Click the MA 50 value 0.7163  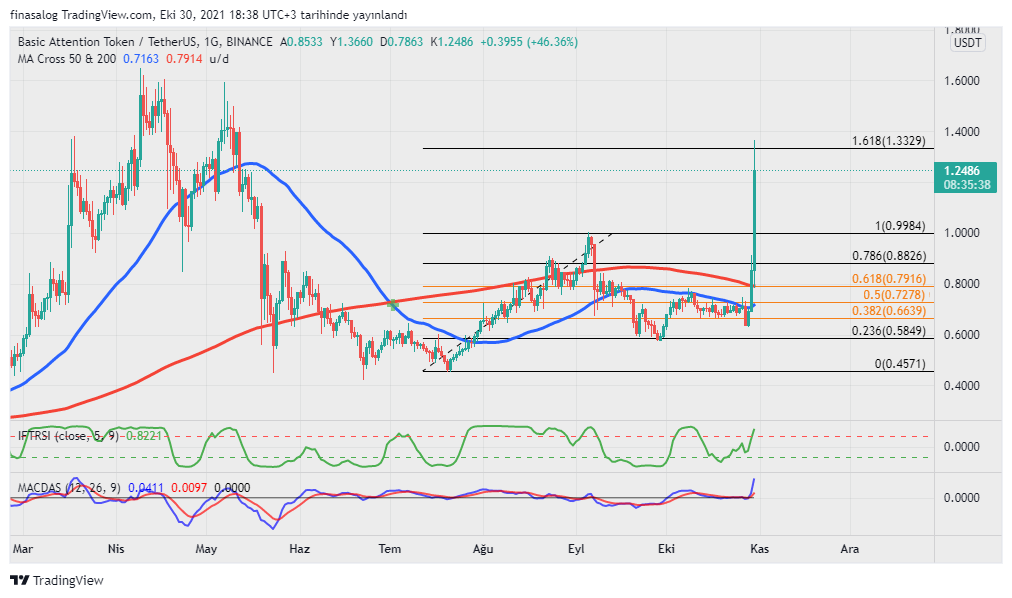141,59
